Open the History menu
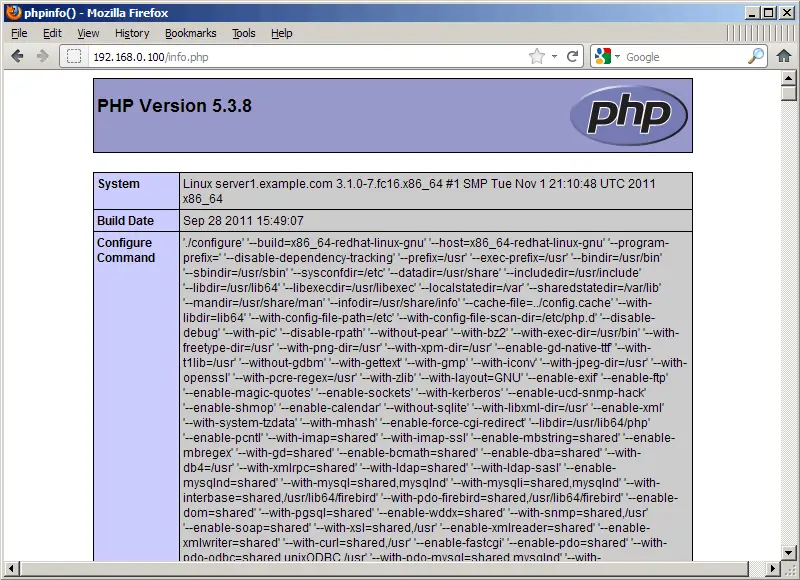This screenshot has height=580, width=800. [132, 33]
